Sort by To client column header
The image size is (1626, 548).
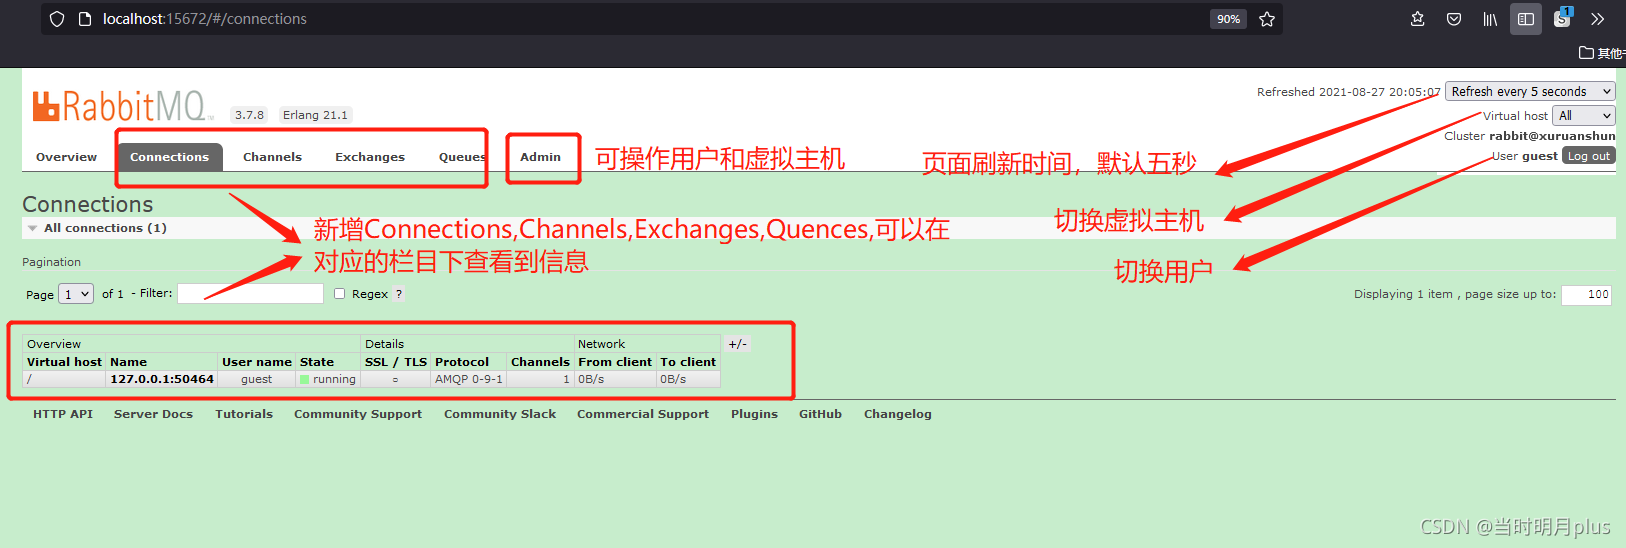(x=688, y=362)
